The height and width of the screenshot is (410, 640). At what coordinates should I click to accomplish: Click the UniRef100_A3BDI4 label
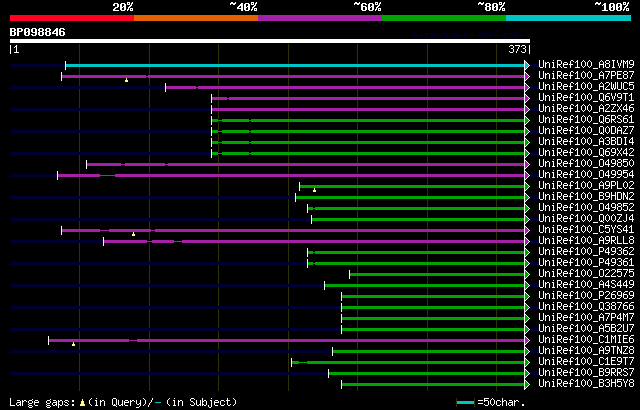click(586, 142)
